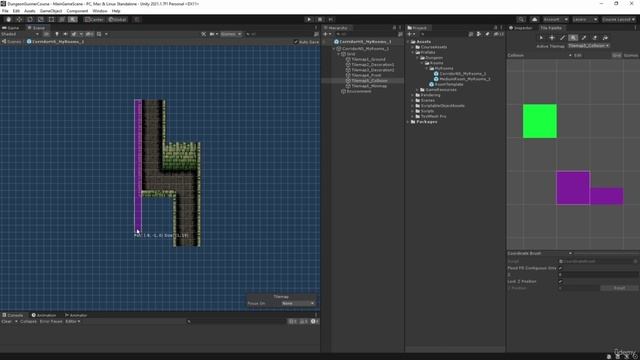
Task: Toggle scene effects button
Action: (74, 34)
